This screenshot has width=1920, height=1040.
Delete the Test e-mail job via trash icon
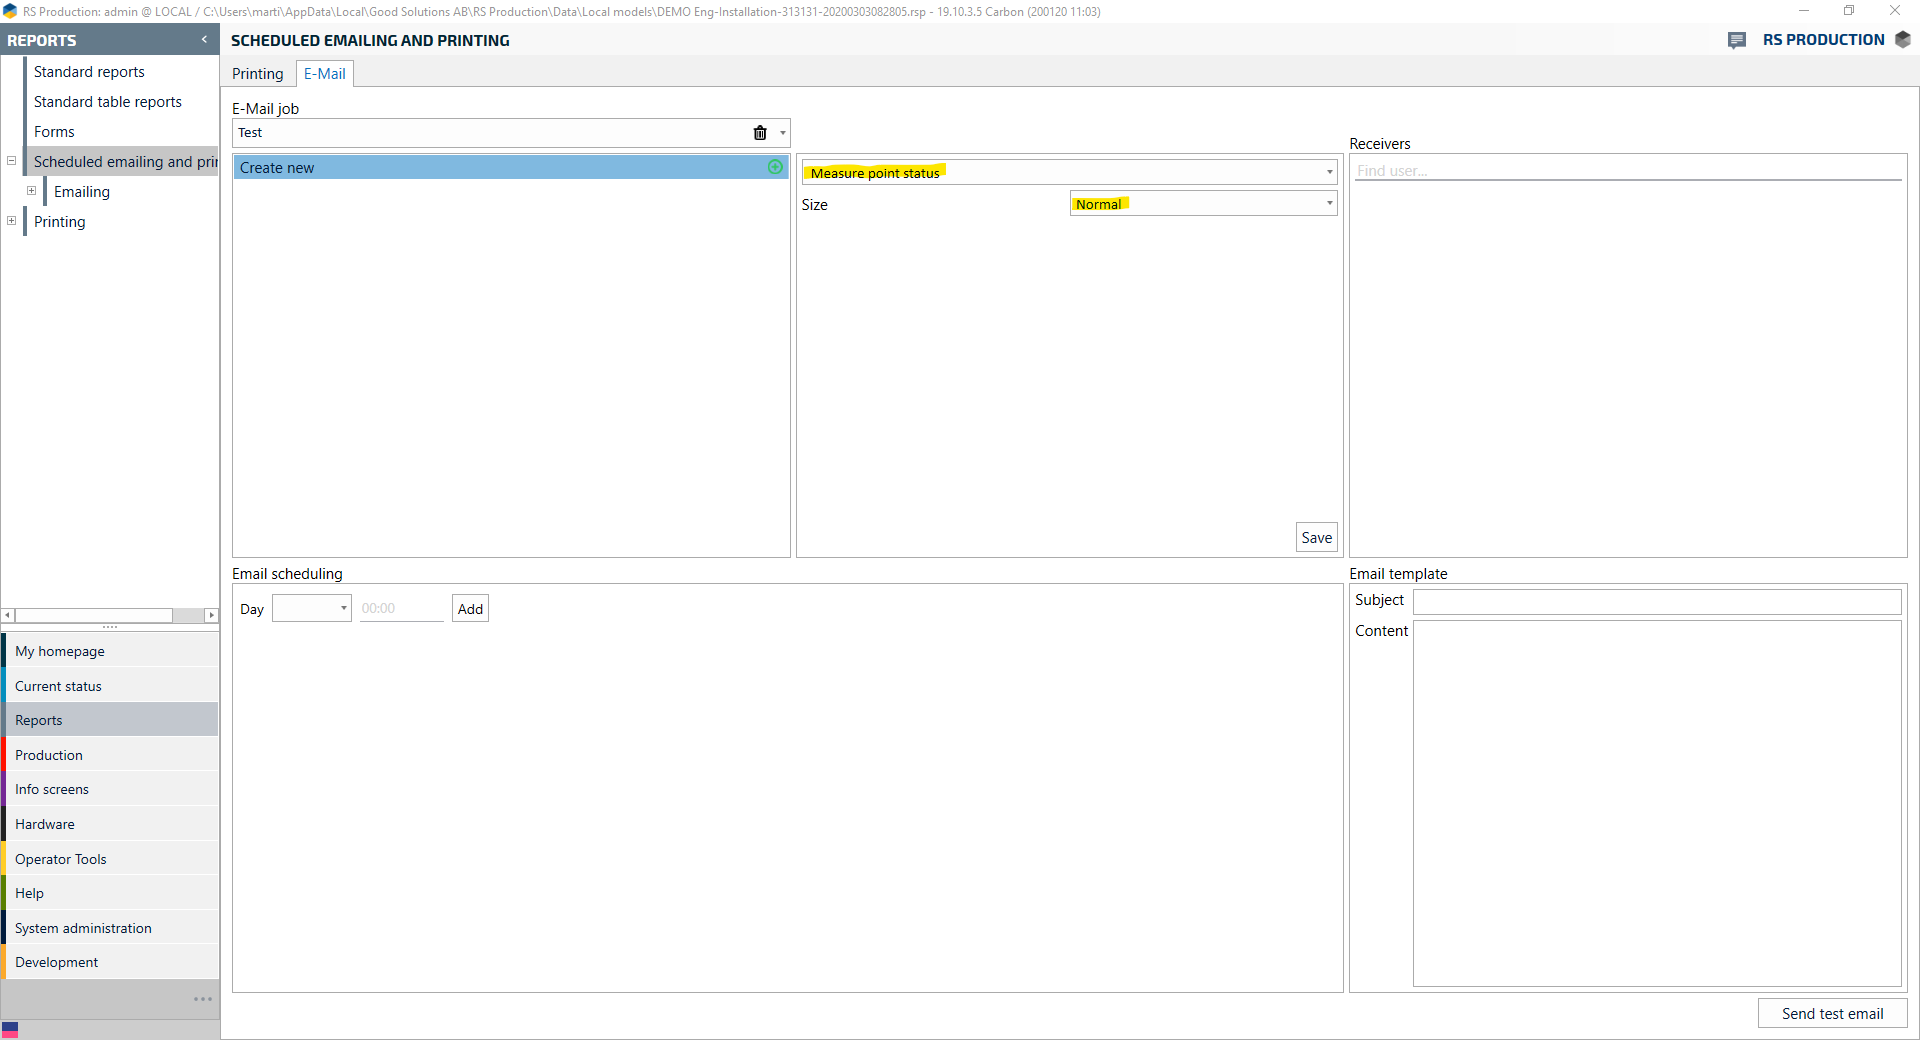[x=760, y=133]
